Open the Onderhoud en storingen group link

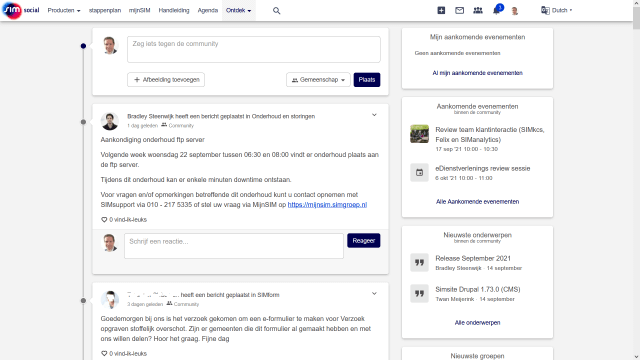coord(283,116)
